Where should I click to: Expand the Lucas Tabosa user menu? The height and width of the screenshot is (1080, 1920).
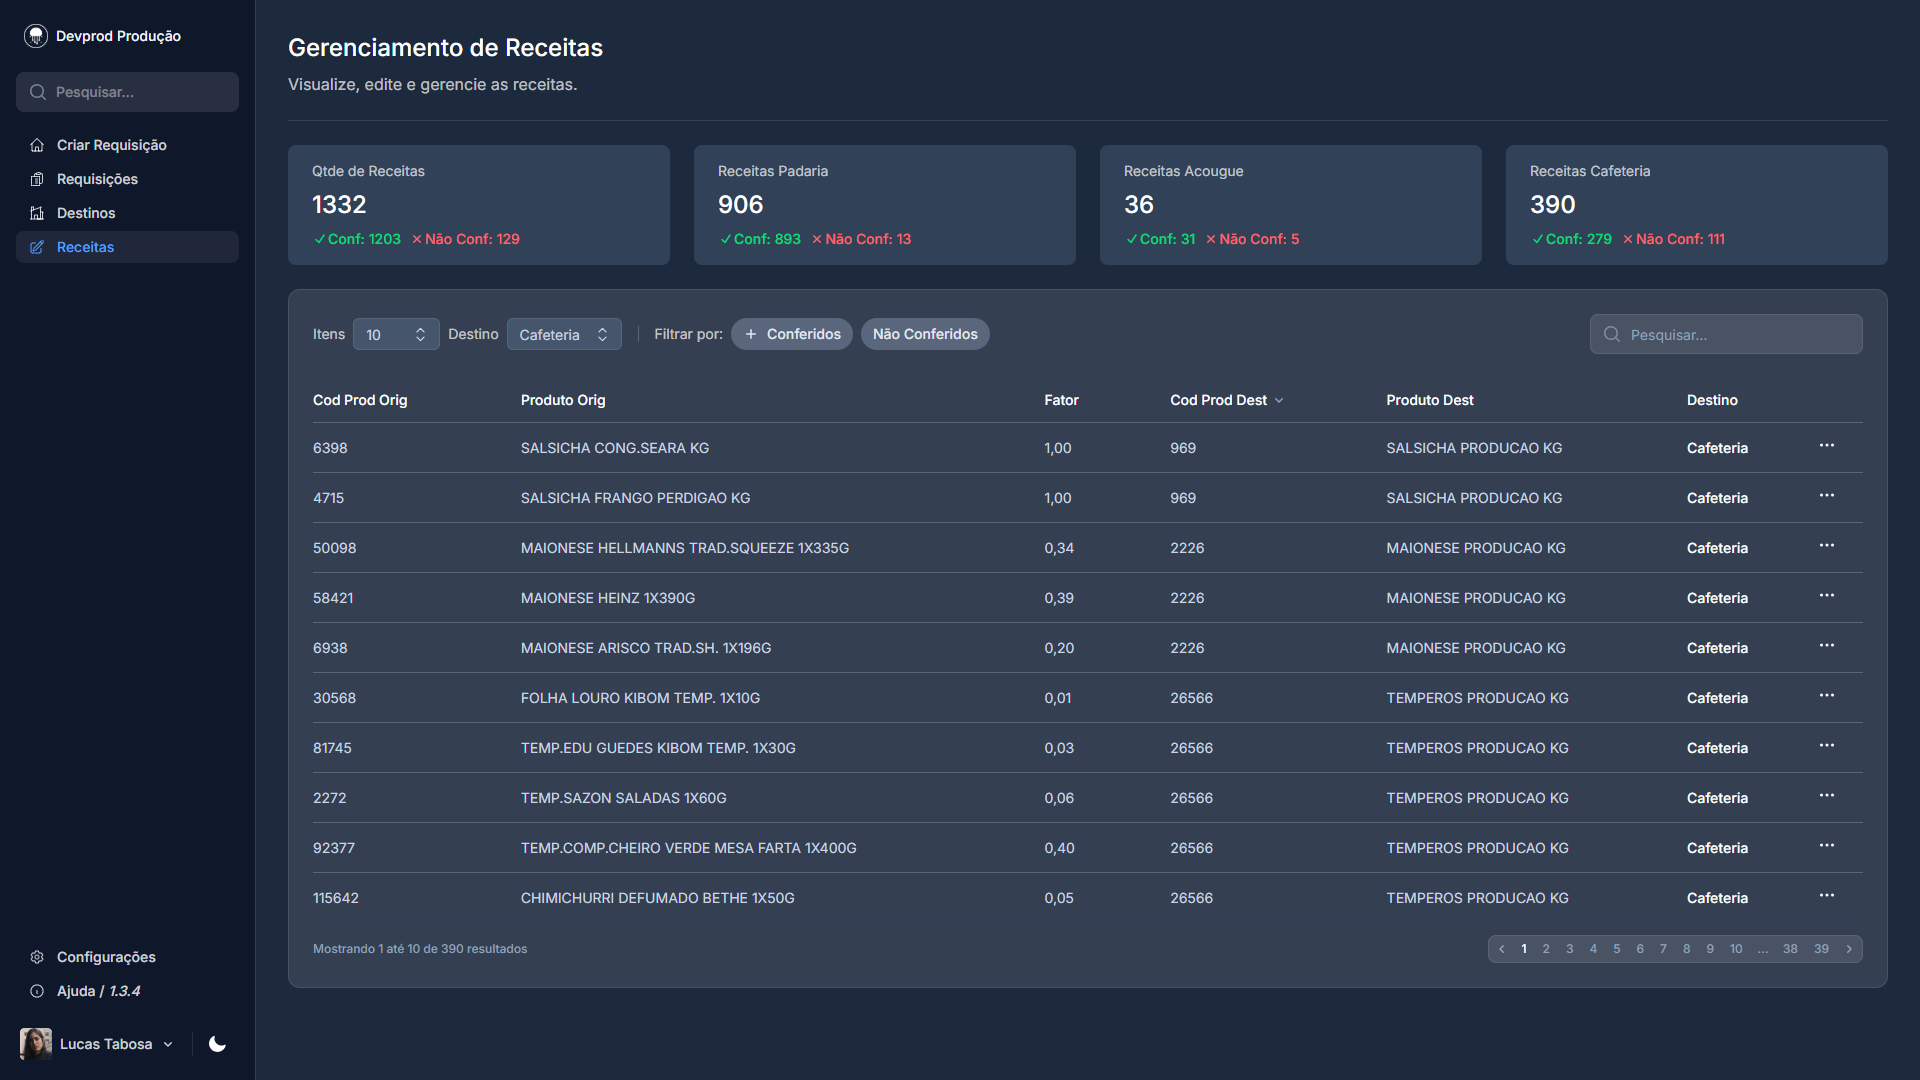point(105,1044)
